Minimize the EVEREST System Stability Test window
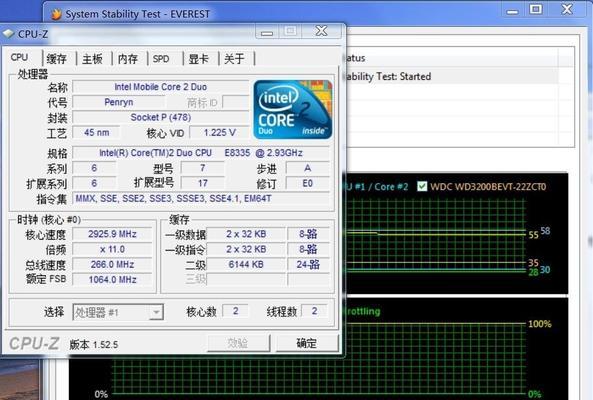The height and width of the screenshot is (400, 593). click(x=512, y=10)
